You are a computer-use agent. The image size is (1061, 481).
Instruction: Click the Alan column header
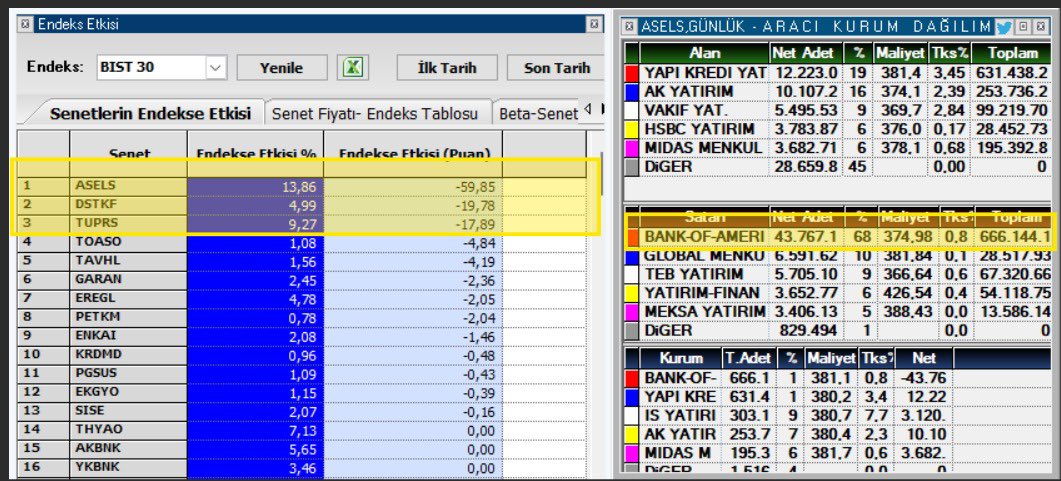(x=704, y=53)
